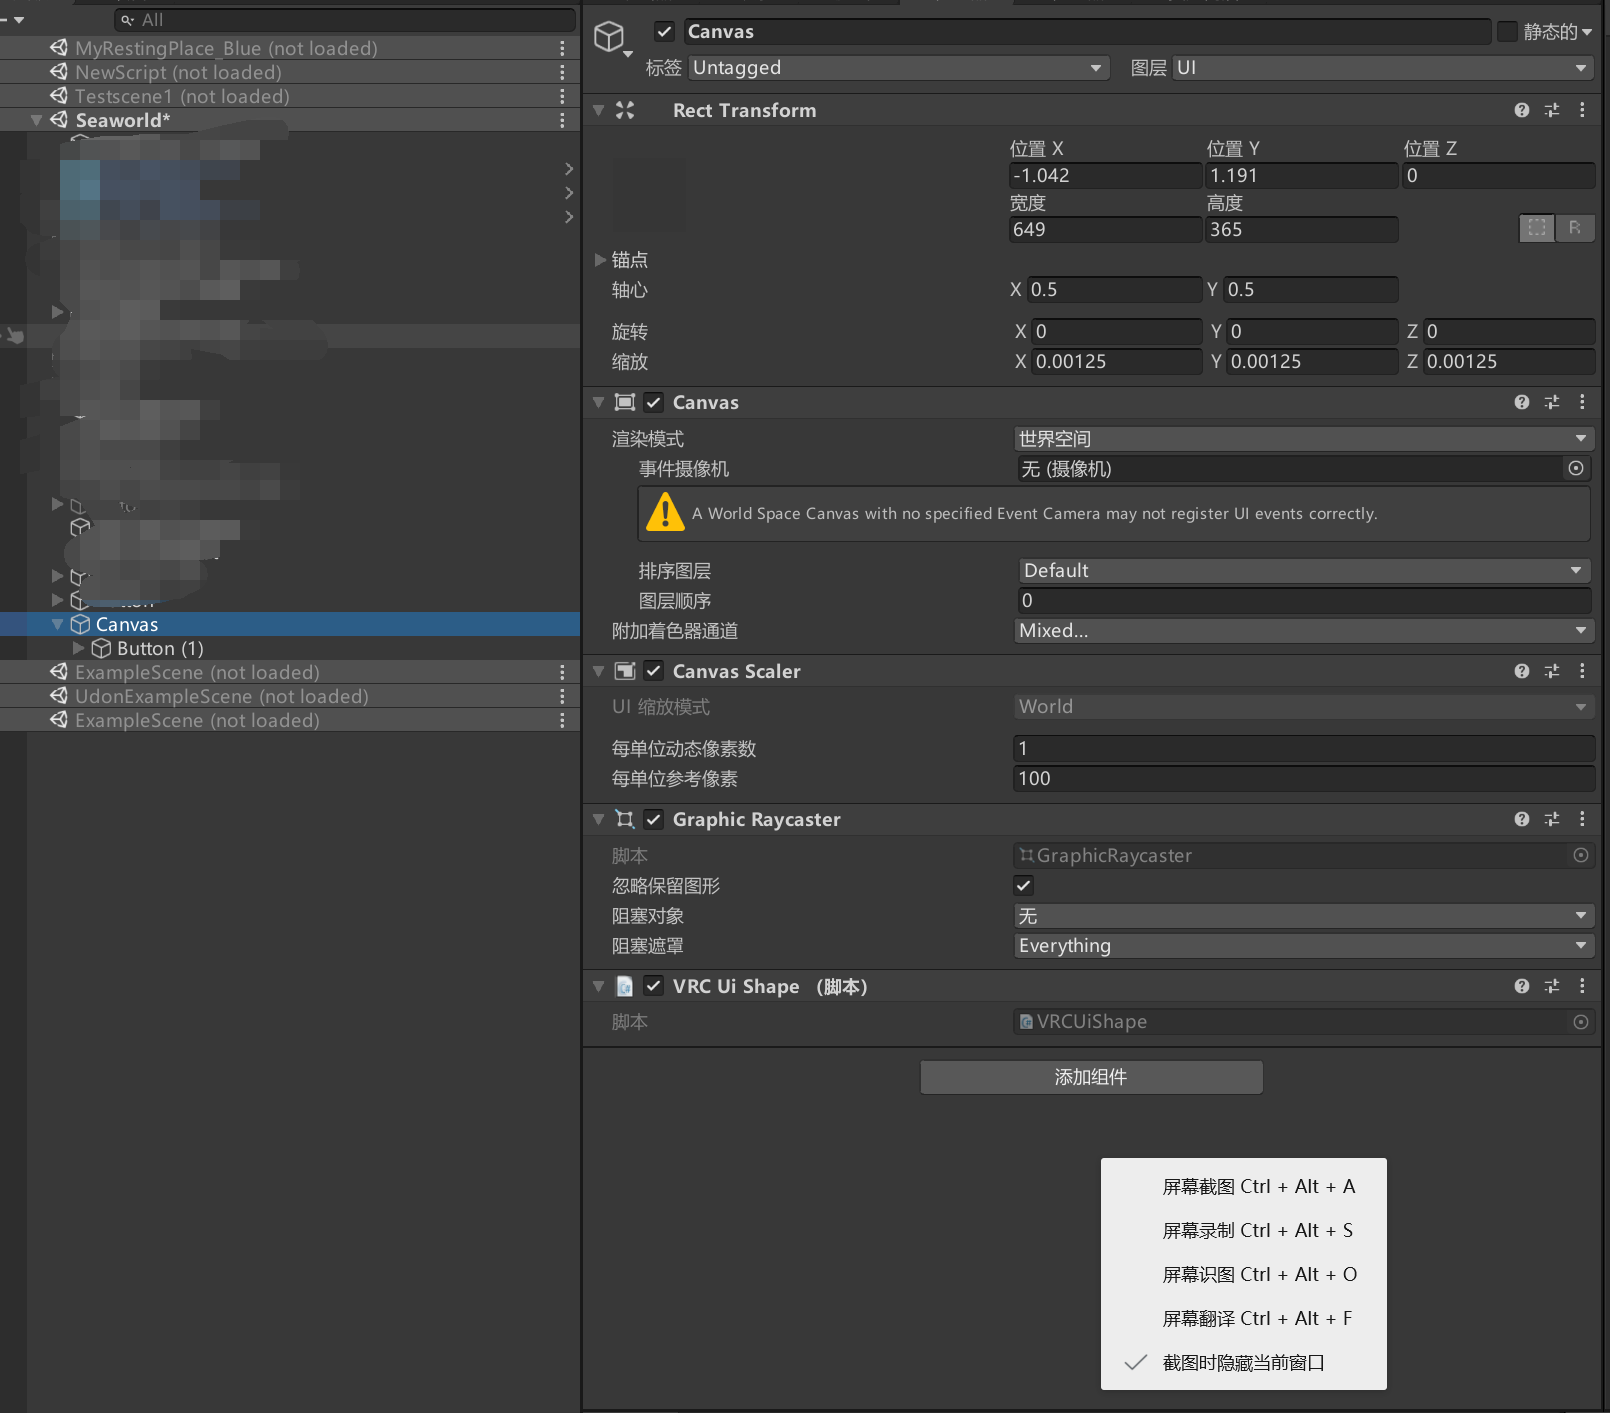Open Canvas Scaler preset icon
1610x1413 pixels.
click(1552, 671)
